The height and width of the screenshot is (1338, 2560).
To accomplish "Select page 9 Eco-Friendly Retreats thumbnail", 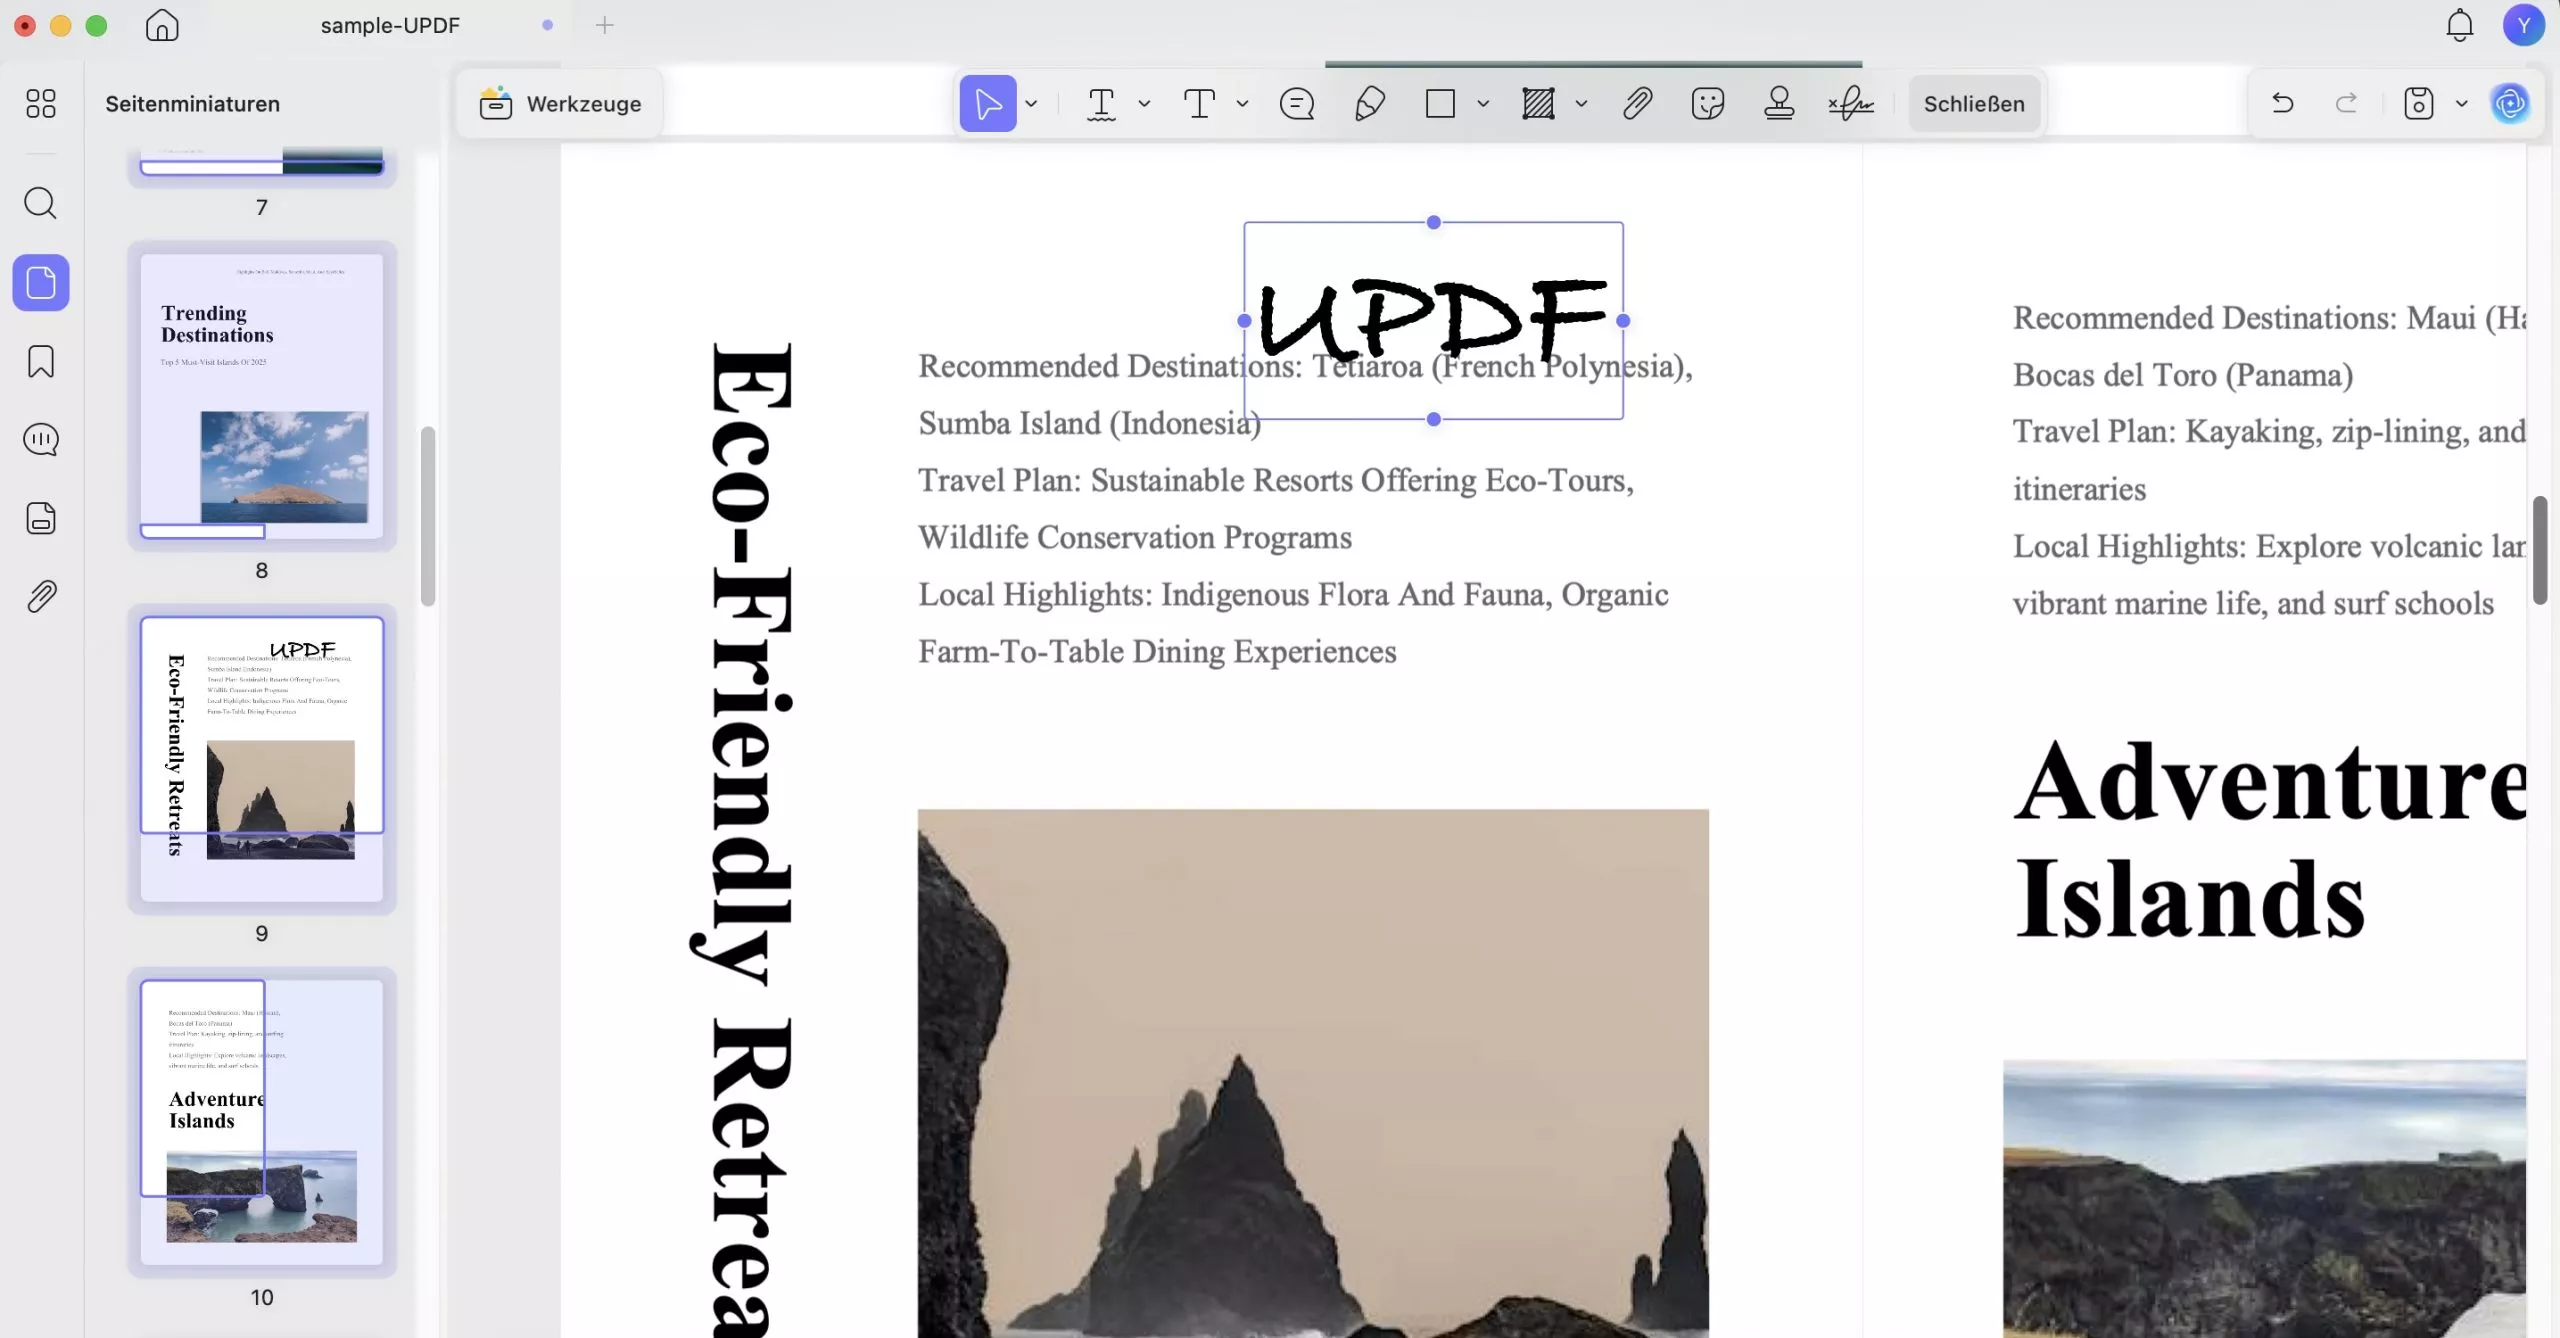I will [262, 759].
